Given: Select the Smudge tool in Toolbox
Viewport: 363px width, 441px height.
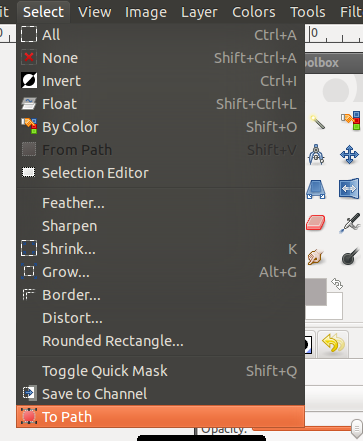Looking at the screenshot, I should (x=315, y=257).
